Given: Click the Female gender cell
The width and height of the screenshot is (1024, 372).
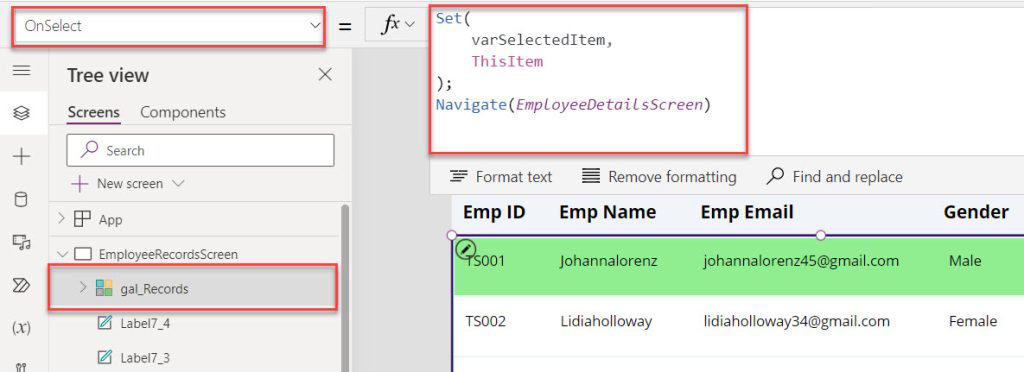Looking at the screenshot, I should (973, 321).
